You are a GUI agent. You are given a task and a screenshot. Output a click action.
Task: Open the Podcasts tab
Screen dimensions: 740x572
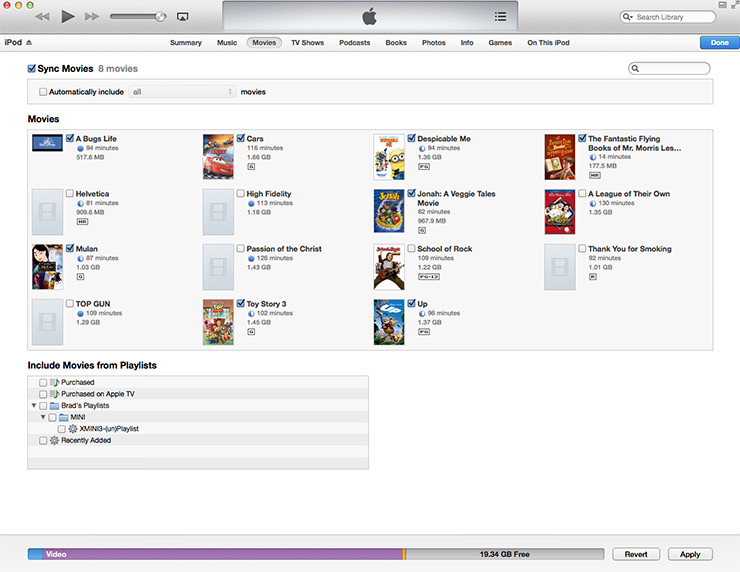[354, 42]
